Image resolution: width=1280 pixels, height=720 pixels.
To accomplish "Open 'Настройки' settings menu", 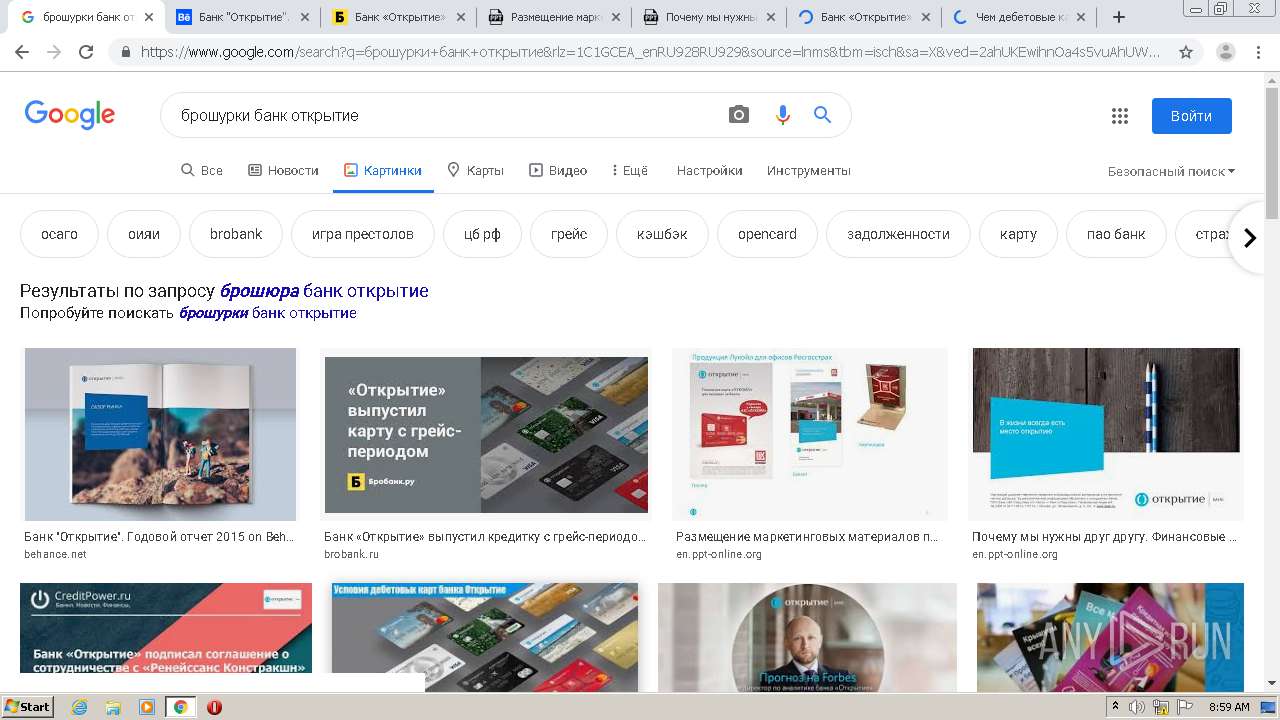I will (710, 171).
